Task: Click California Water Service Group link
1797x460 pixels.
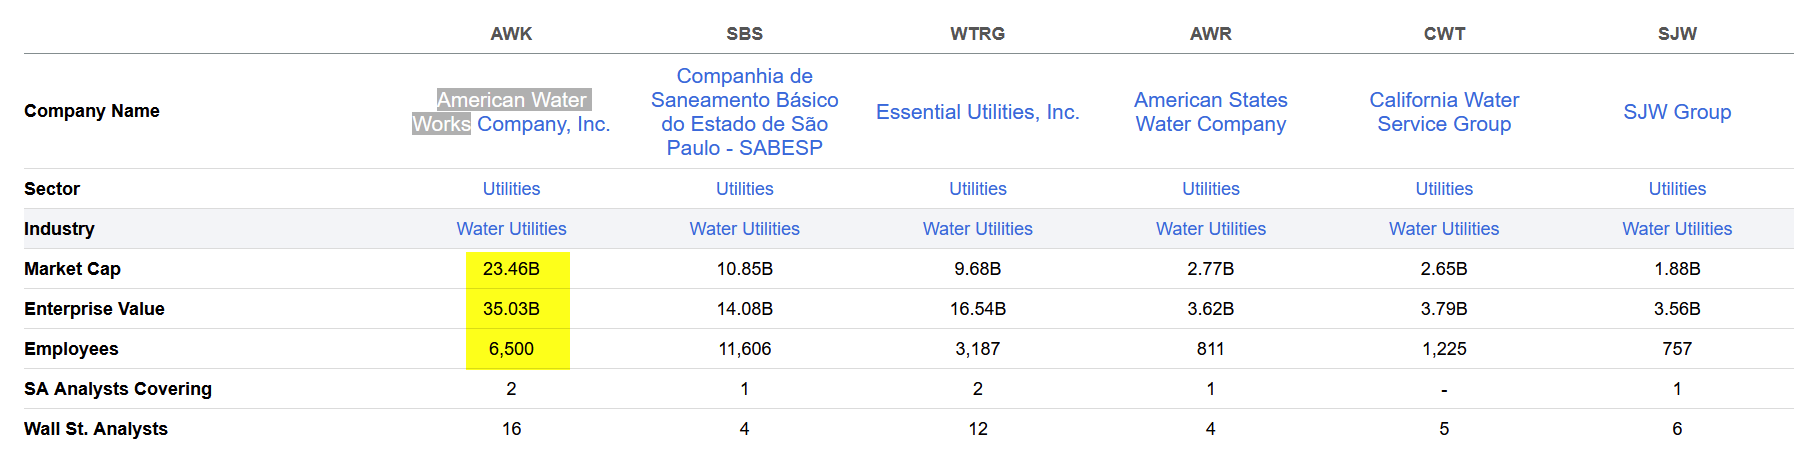Action: [x=1443, y=112]
